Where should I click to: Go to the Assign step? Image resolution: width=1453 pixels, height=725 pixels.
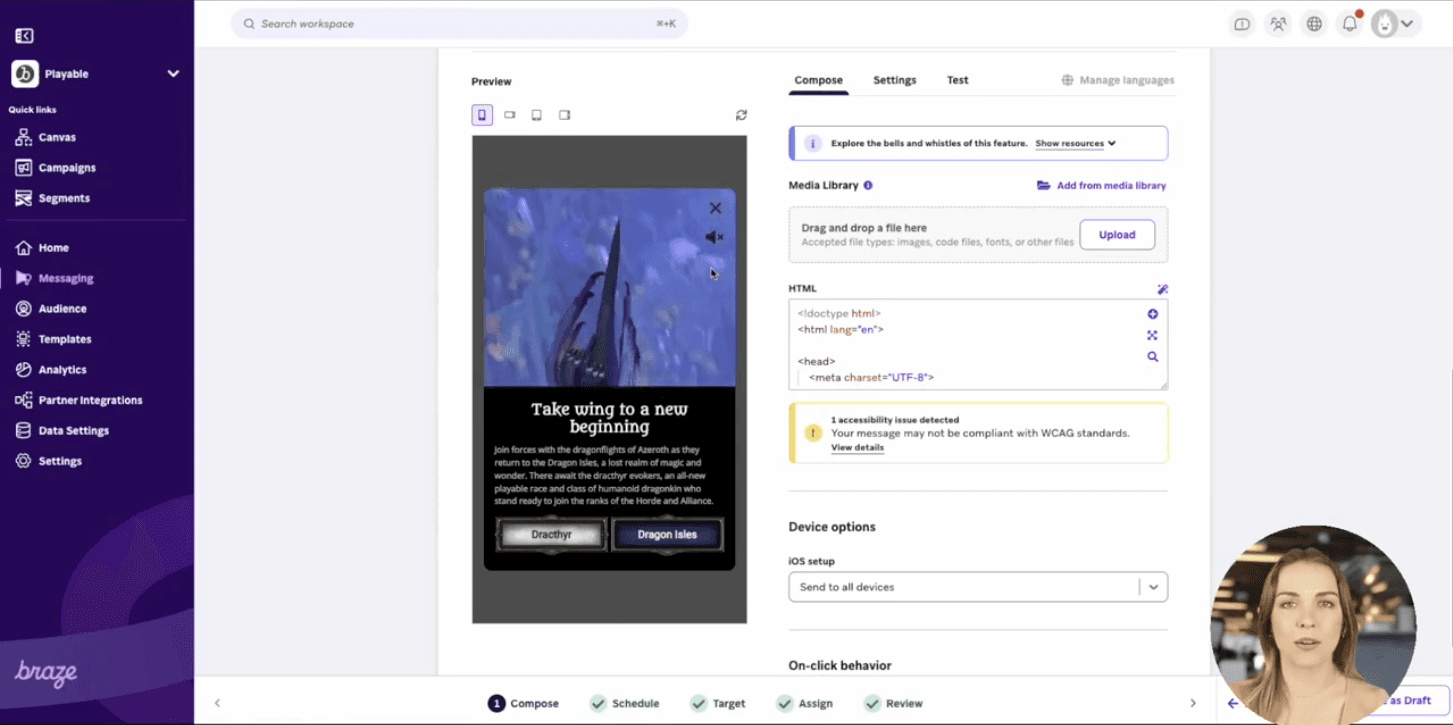[804, 704]
